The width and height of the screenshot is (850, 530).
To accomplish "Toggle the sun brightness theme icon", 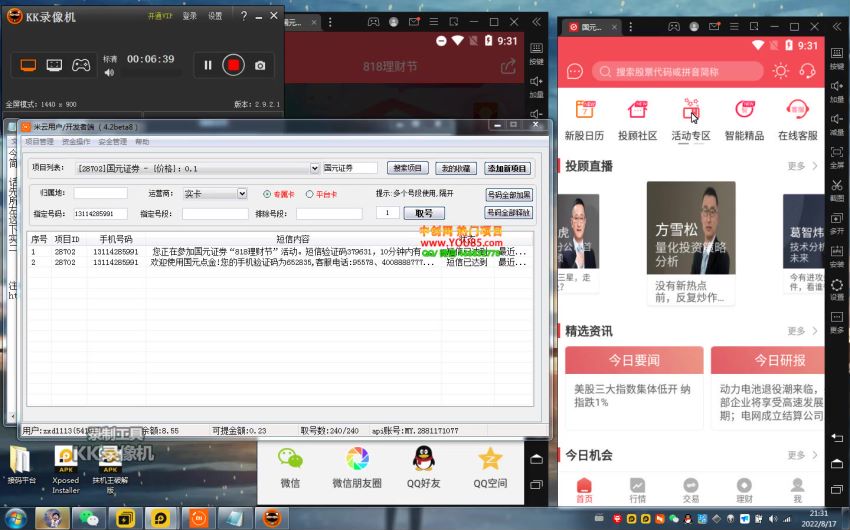I will pyautogui.click(x=781, y=71).
